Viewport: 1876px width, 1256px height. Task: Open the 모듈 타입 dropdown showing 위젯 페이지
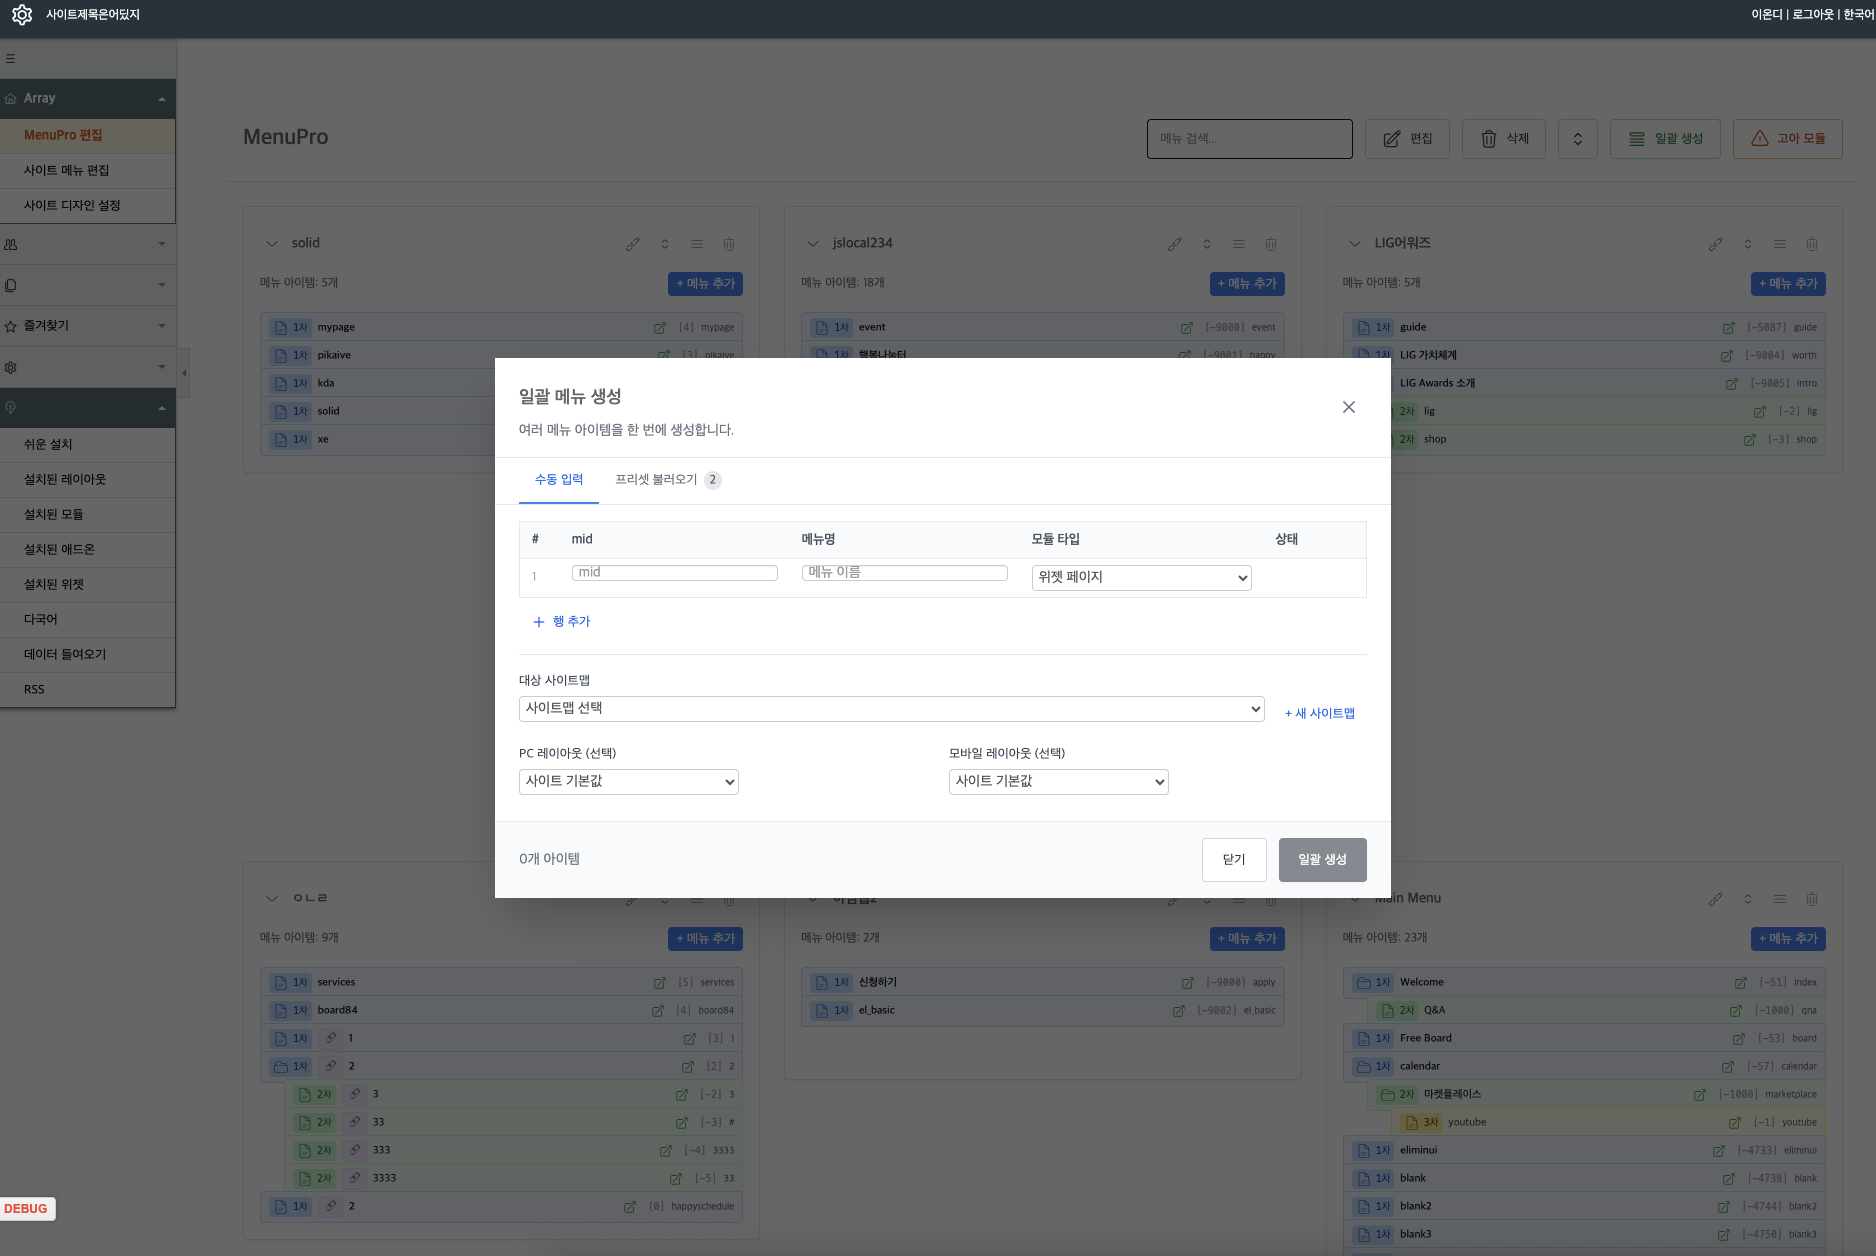click(x=1141, y=578)
